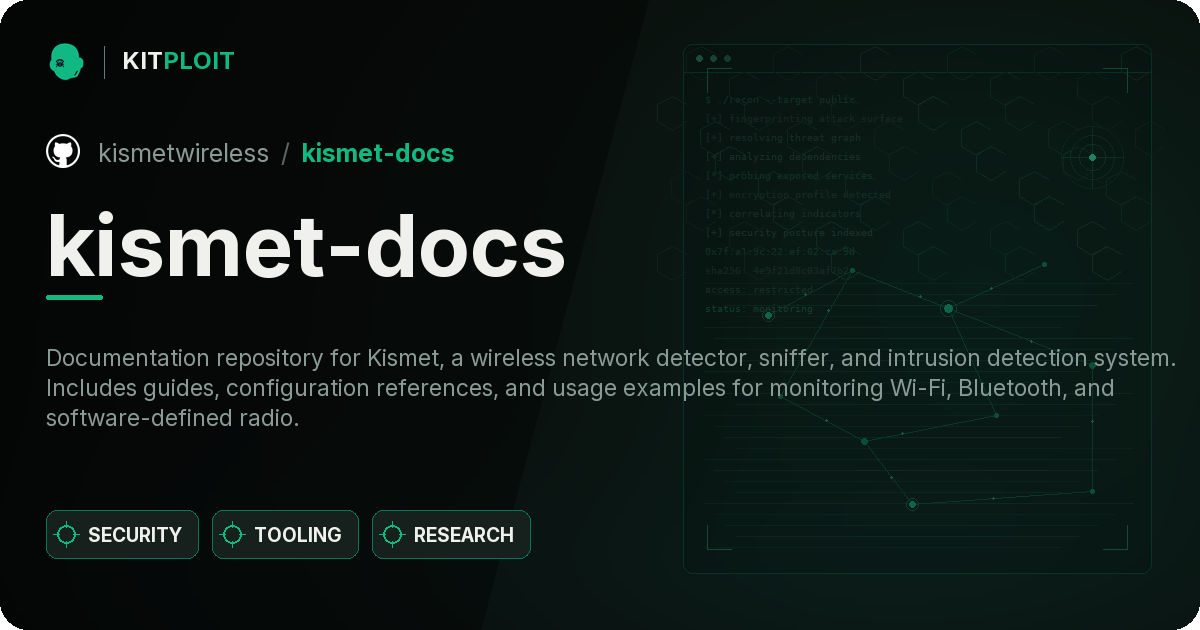The height and width of the screenshot is (630, 1200).
Task: Click the green underline below the title
Action: [x=74, y=297]
